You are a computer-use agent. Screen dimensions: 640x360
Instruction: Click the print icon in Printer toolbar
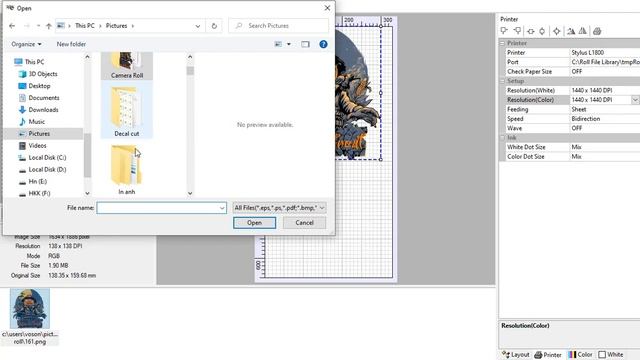click(x=597, y=31)
